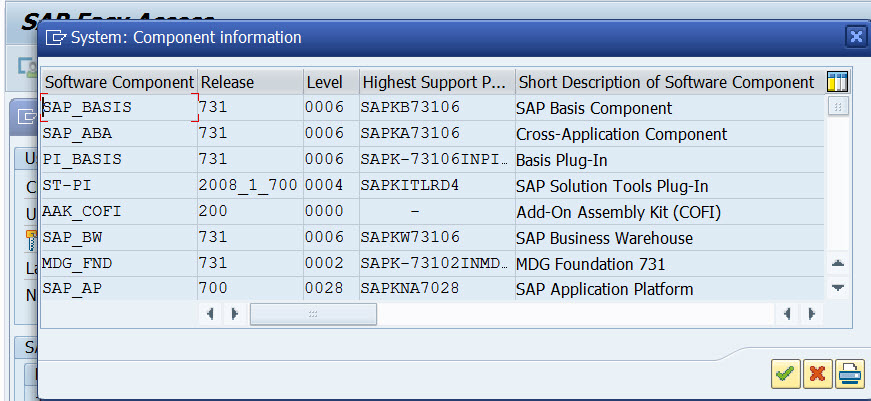Select the PI_BASIS cell
The image size is (871, 401).
[x=119, y=159]
